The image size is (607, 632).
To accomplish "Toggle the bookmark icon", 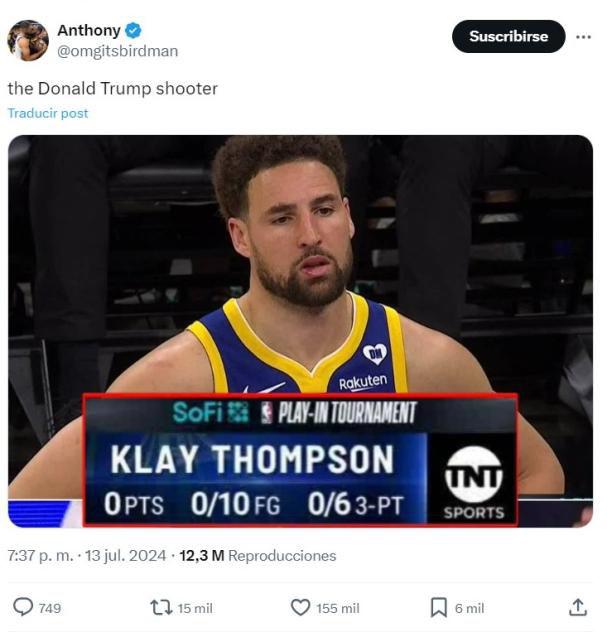I will coord(438,607).
